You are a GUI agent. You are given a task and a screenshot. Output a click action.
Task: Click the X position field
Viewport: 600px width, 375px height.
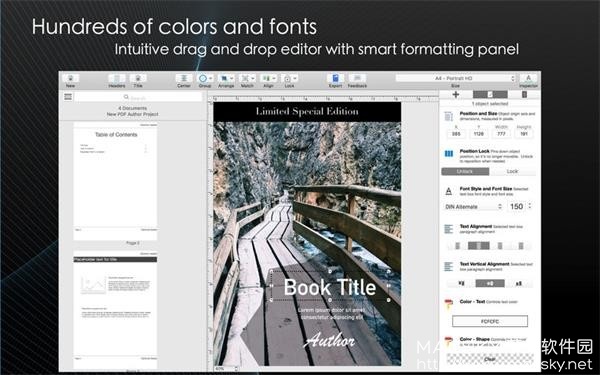tap(456, 134)
